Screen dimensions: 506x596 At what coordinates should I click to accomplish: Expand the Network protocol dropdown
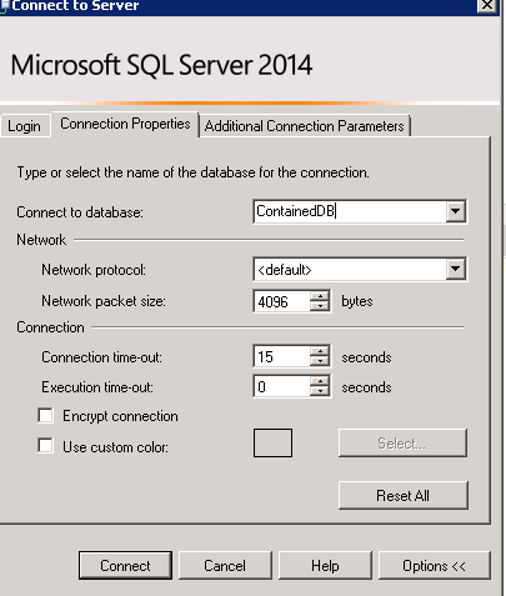coord(455,269)
